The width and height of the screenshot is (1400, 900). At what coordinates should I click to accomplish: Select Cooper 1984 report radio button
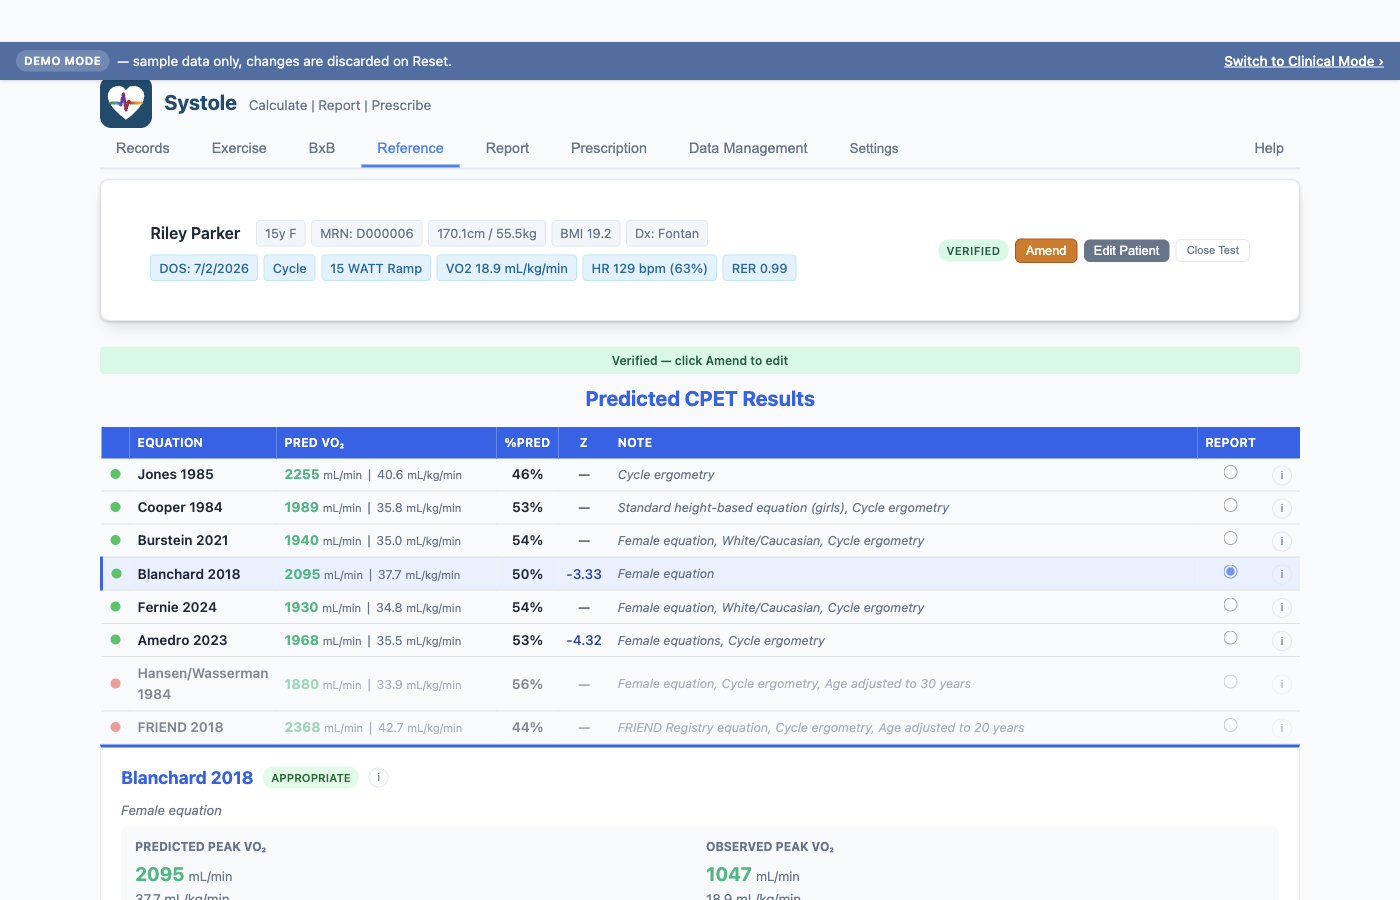pyautogui.click(x=1231, y=505)
